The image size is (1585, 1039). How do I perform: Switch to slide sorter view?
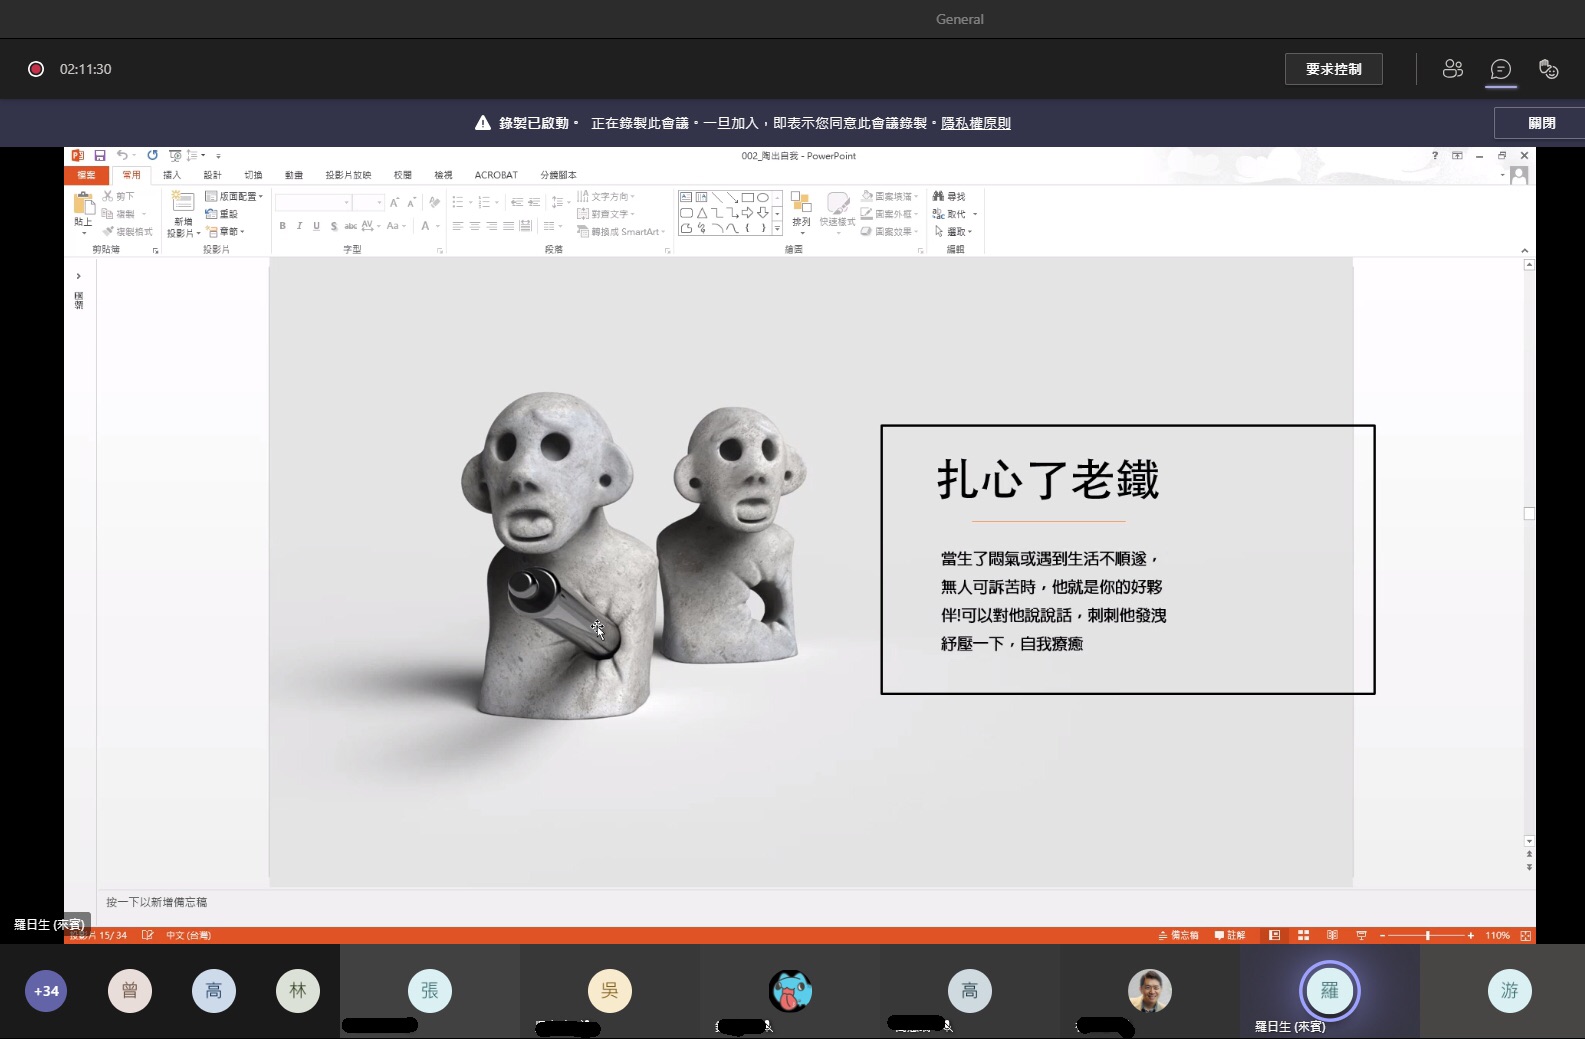pos(1303,936)
